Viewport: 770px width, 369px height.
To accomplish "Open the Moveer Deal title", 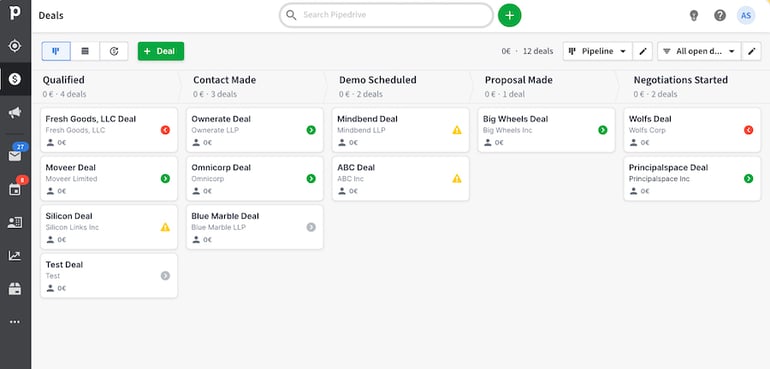I will click(x=71, y=168).
